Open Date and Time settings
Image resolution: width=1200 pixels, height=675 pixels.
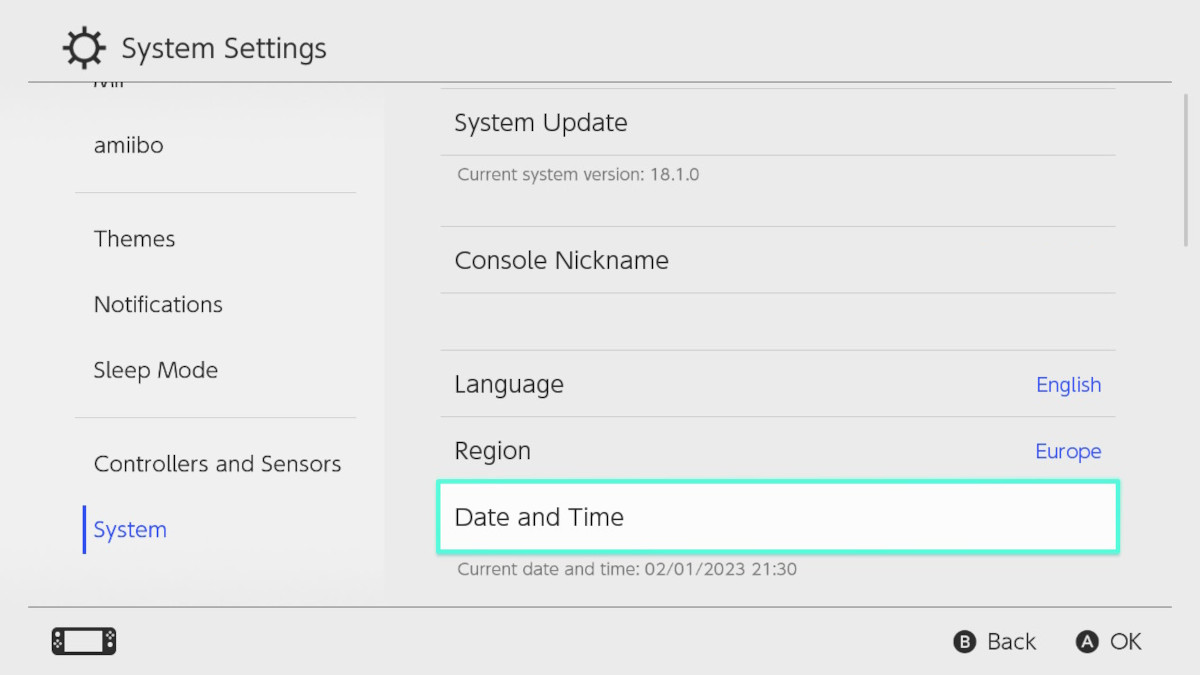coord(539,517)
